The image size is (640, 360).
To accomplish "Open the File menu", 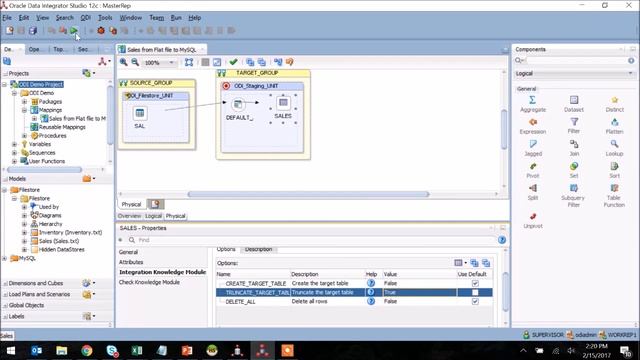I will [7, 18].
